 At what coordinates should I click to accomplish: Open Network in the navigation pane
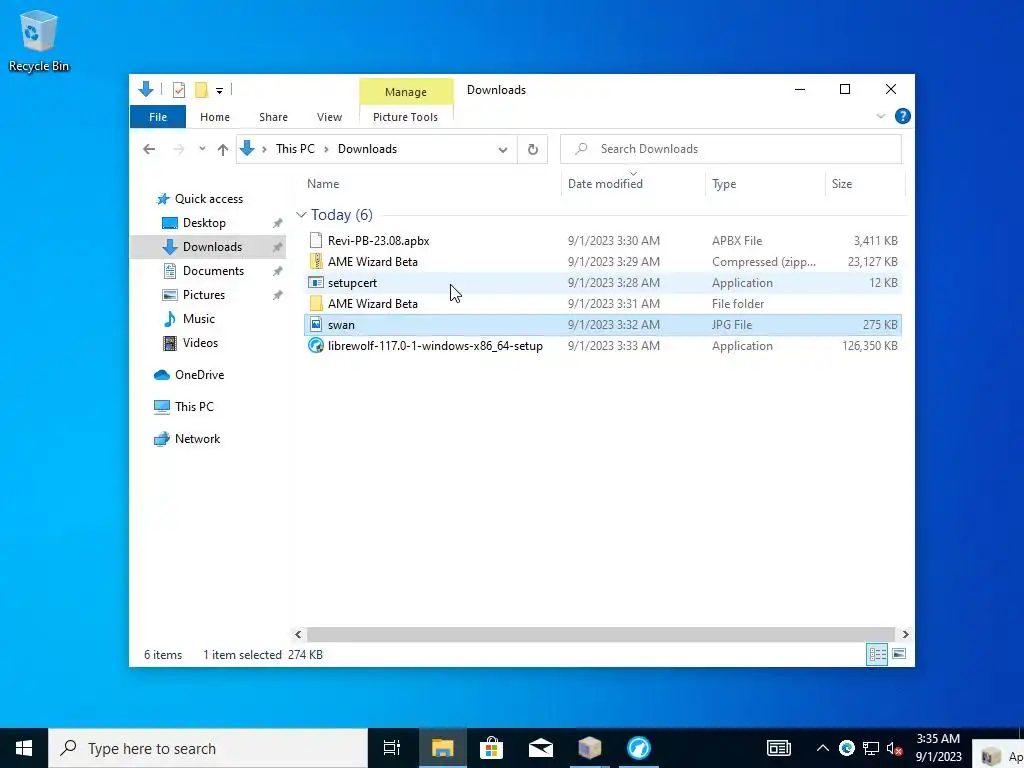click(197, 439)
